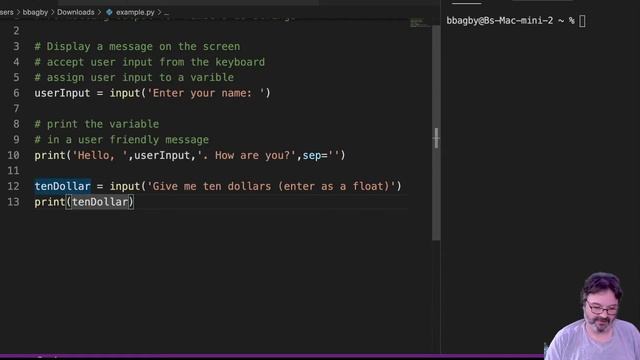640x360 pixels.
Task: Click line number 10 in the gutter
Action: click(x=13, y=155)
